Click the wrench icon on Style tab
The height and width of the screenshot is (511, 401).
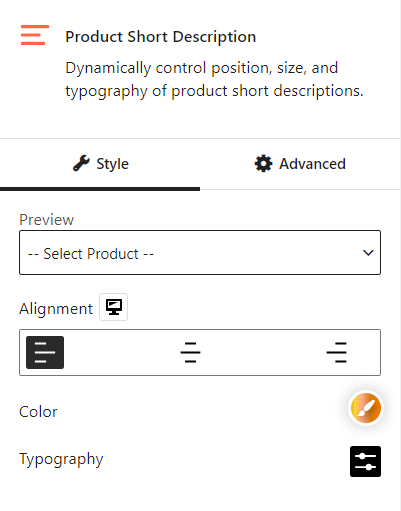(x=81, y=163)
